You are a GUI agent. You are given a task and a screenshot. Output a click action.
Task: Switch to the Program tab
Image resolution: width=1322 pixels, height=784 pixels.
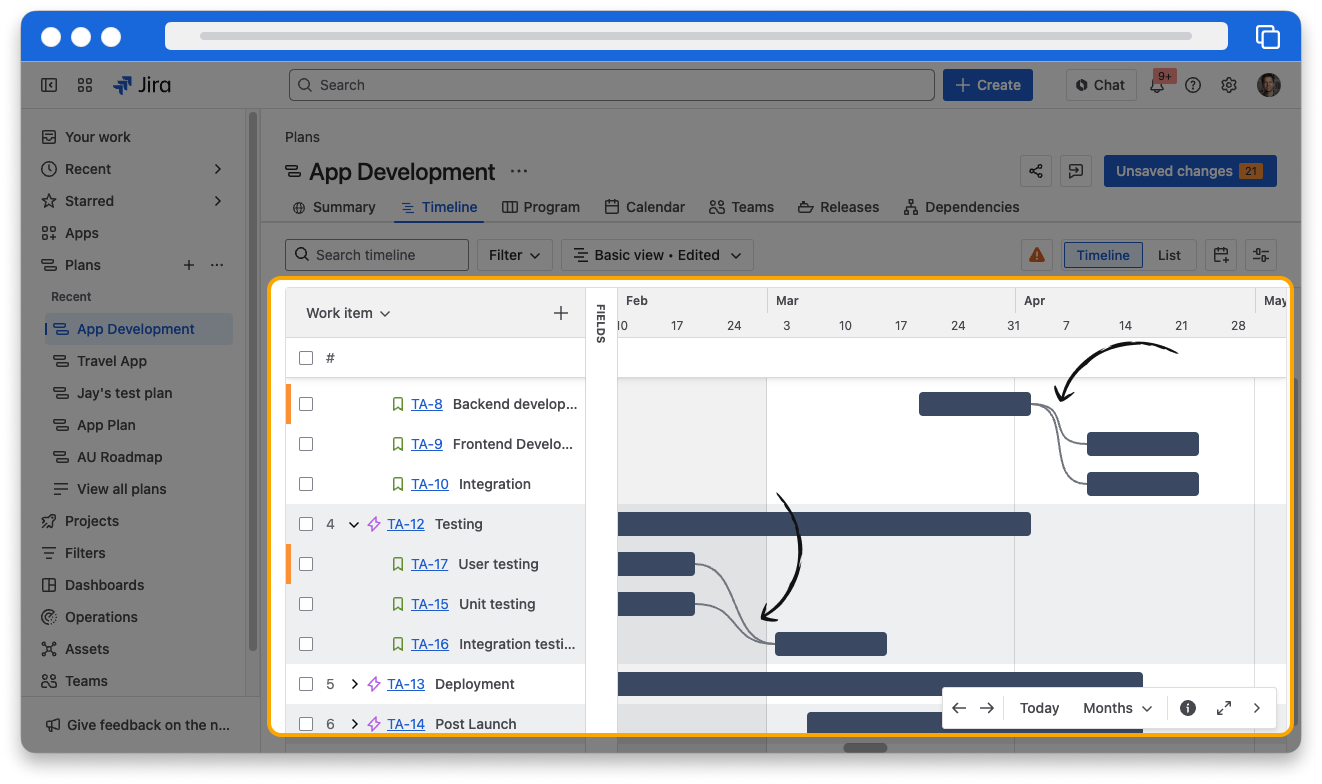pos(541,207)
